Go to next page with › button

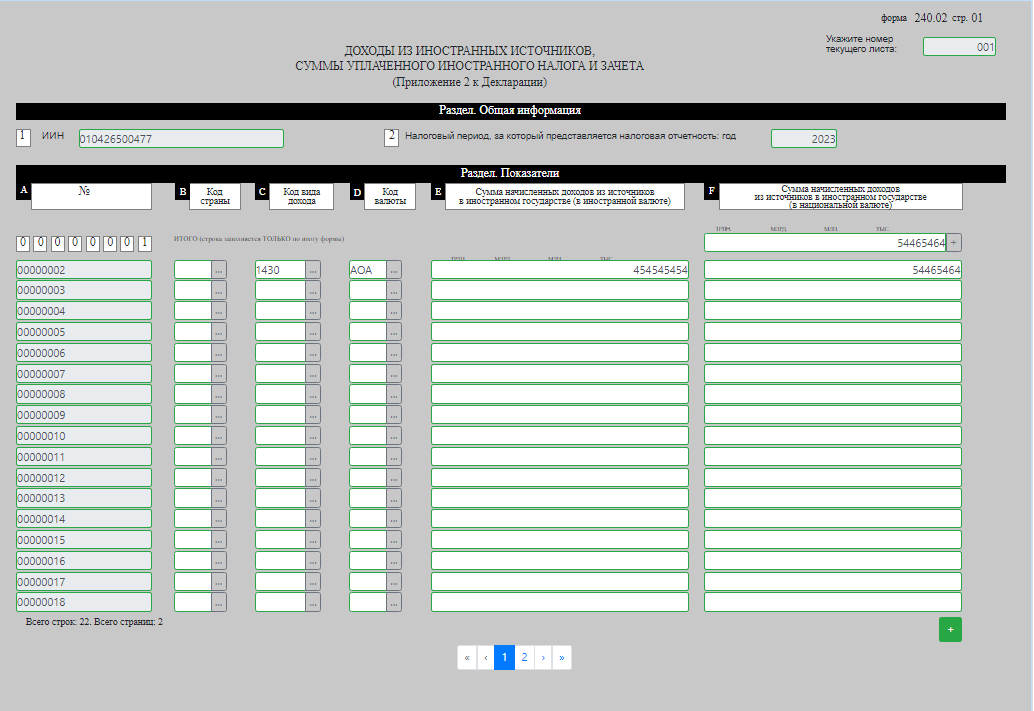coord(543,658)
